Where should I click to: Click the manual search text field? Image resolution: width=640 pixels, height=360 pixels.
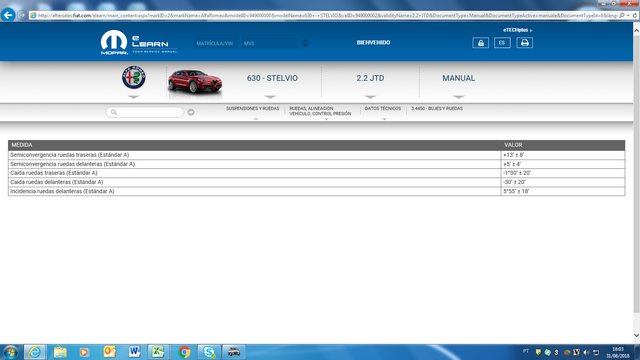[145, 112]
